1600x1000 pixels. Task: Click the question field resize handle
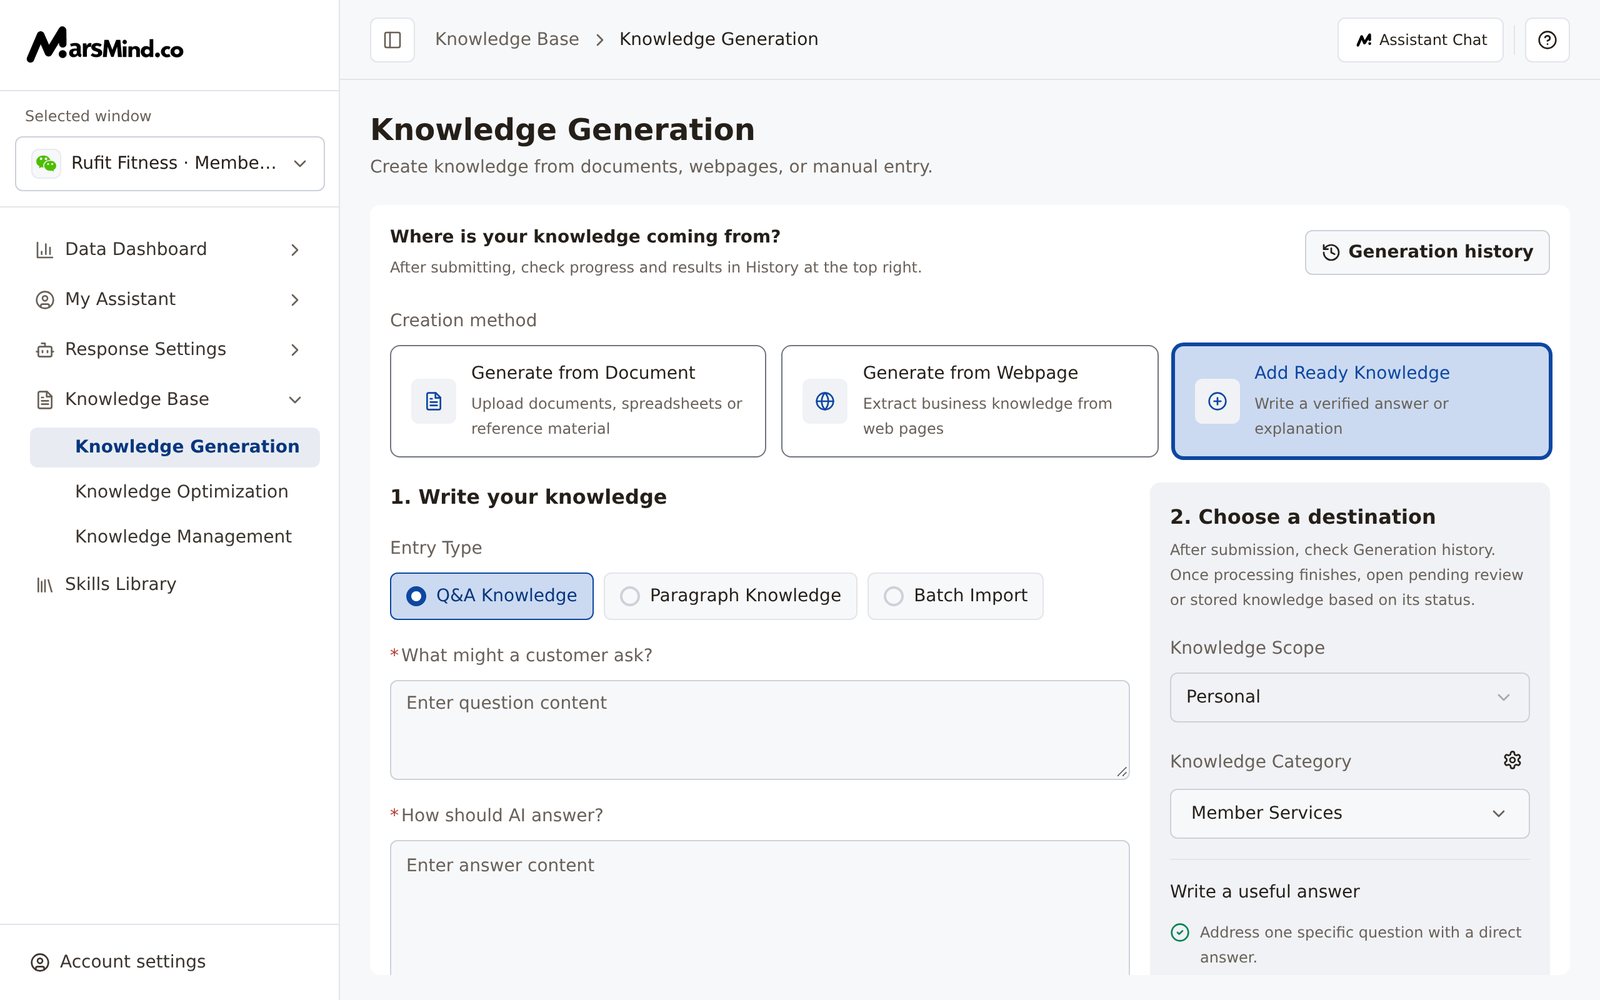click(x=1121, y=771)
